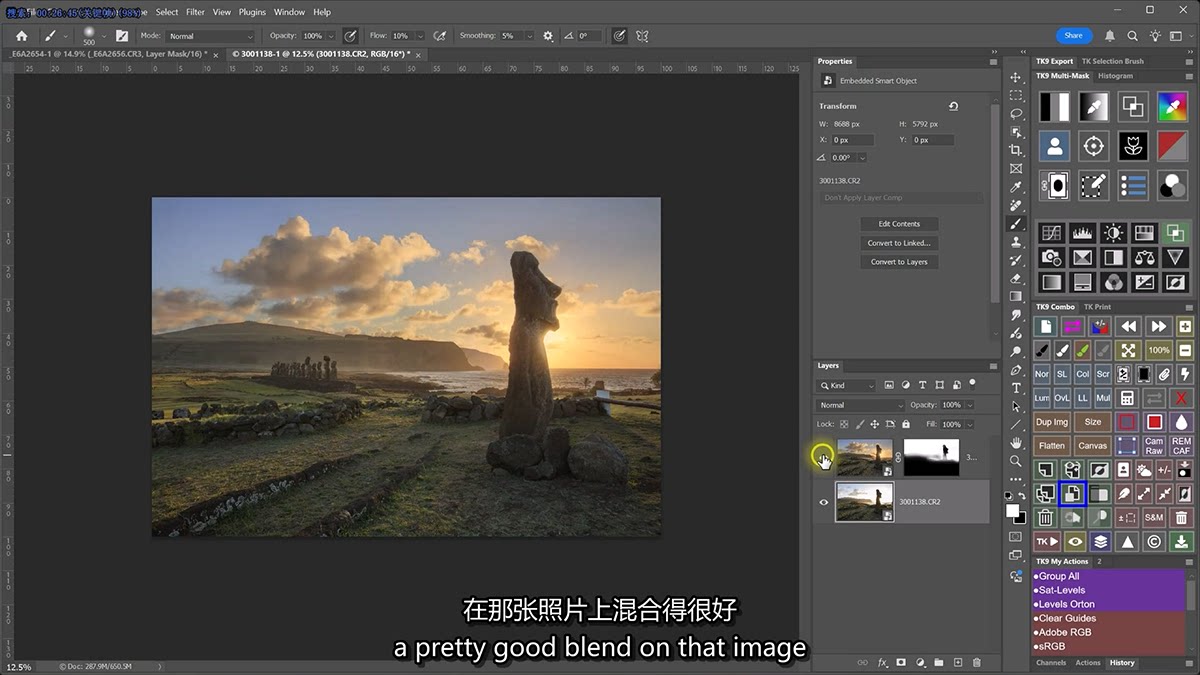Click the TK9 calculator icon
The width and height of the screenshot is (1200, 675).
(1126, 398)
